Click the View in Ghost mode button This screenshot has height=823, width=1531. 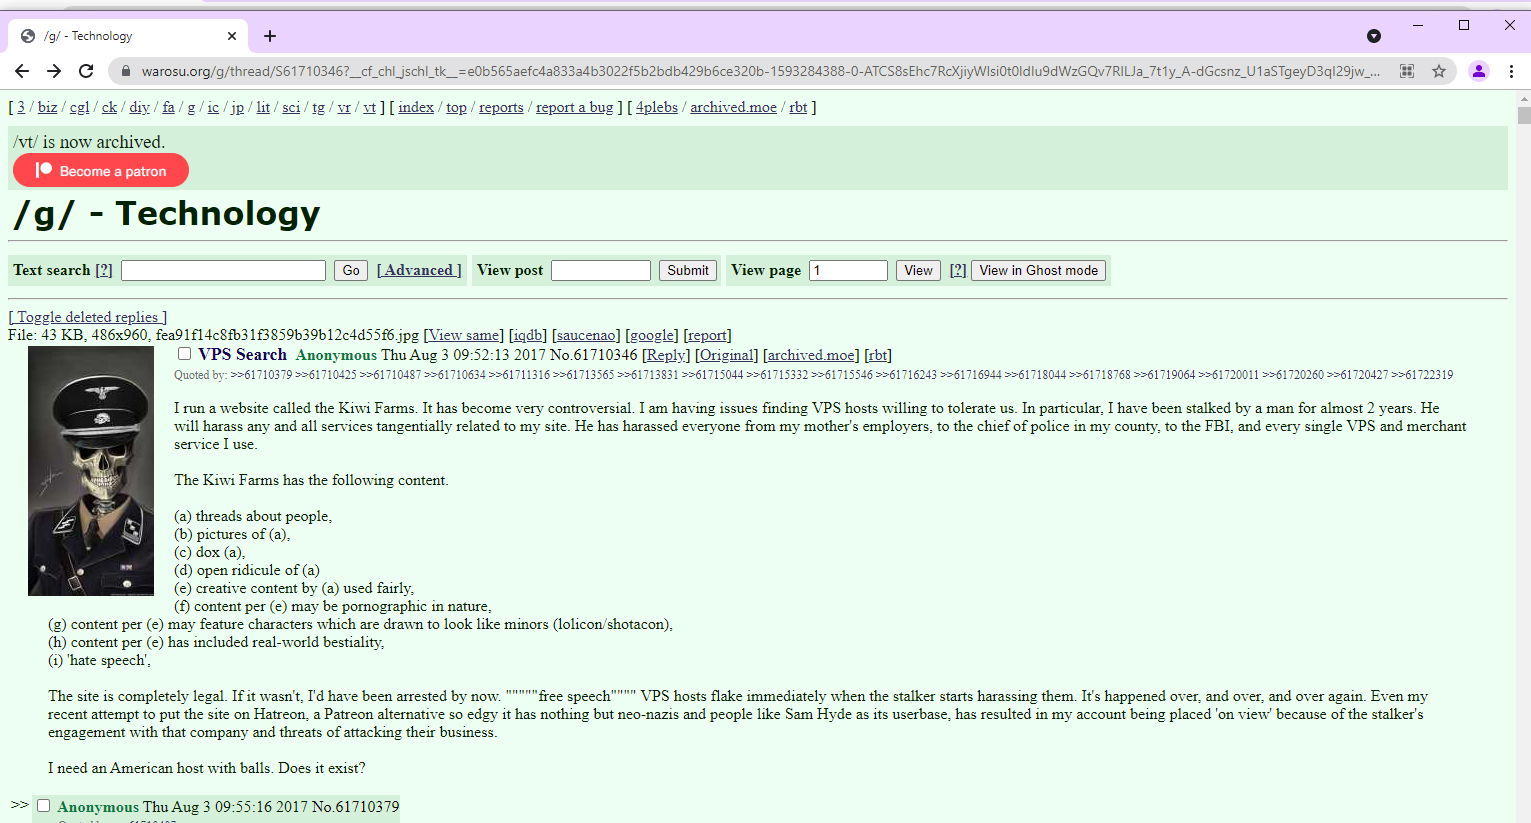pyautogui.click(x=1038, y=270)
